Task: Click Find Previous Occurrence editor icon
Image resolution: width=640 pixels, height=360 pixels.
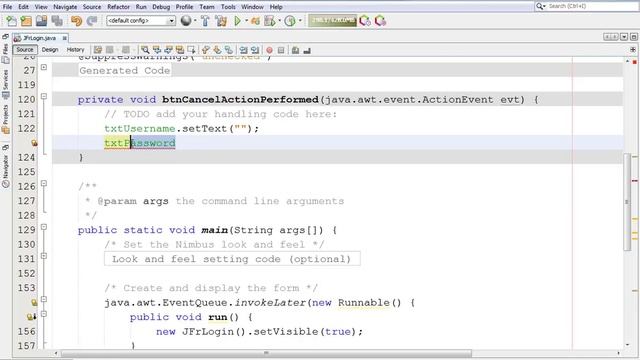Action: pos(157,50)
